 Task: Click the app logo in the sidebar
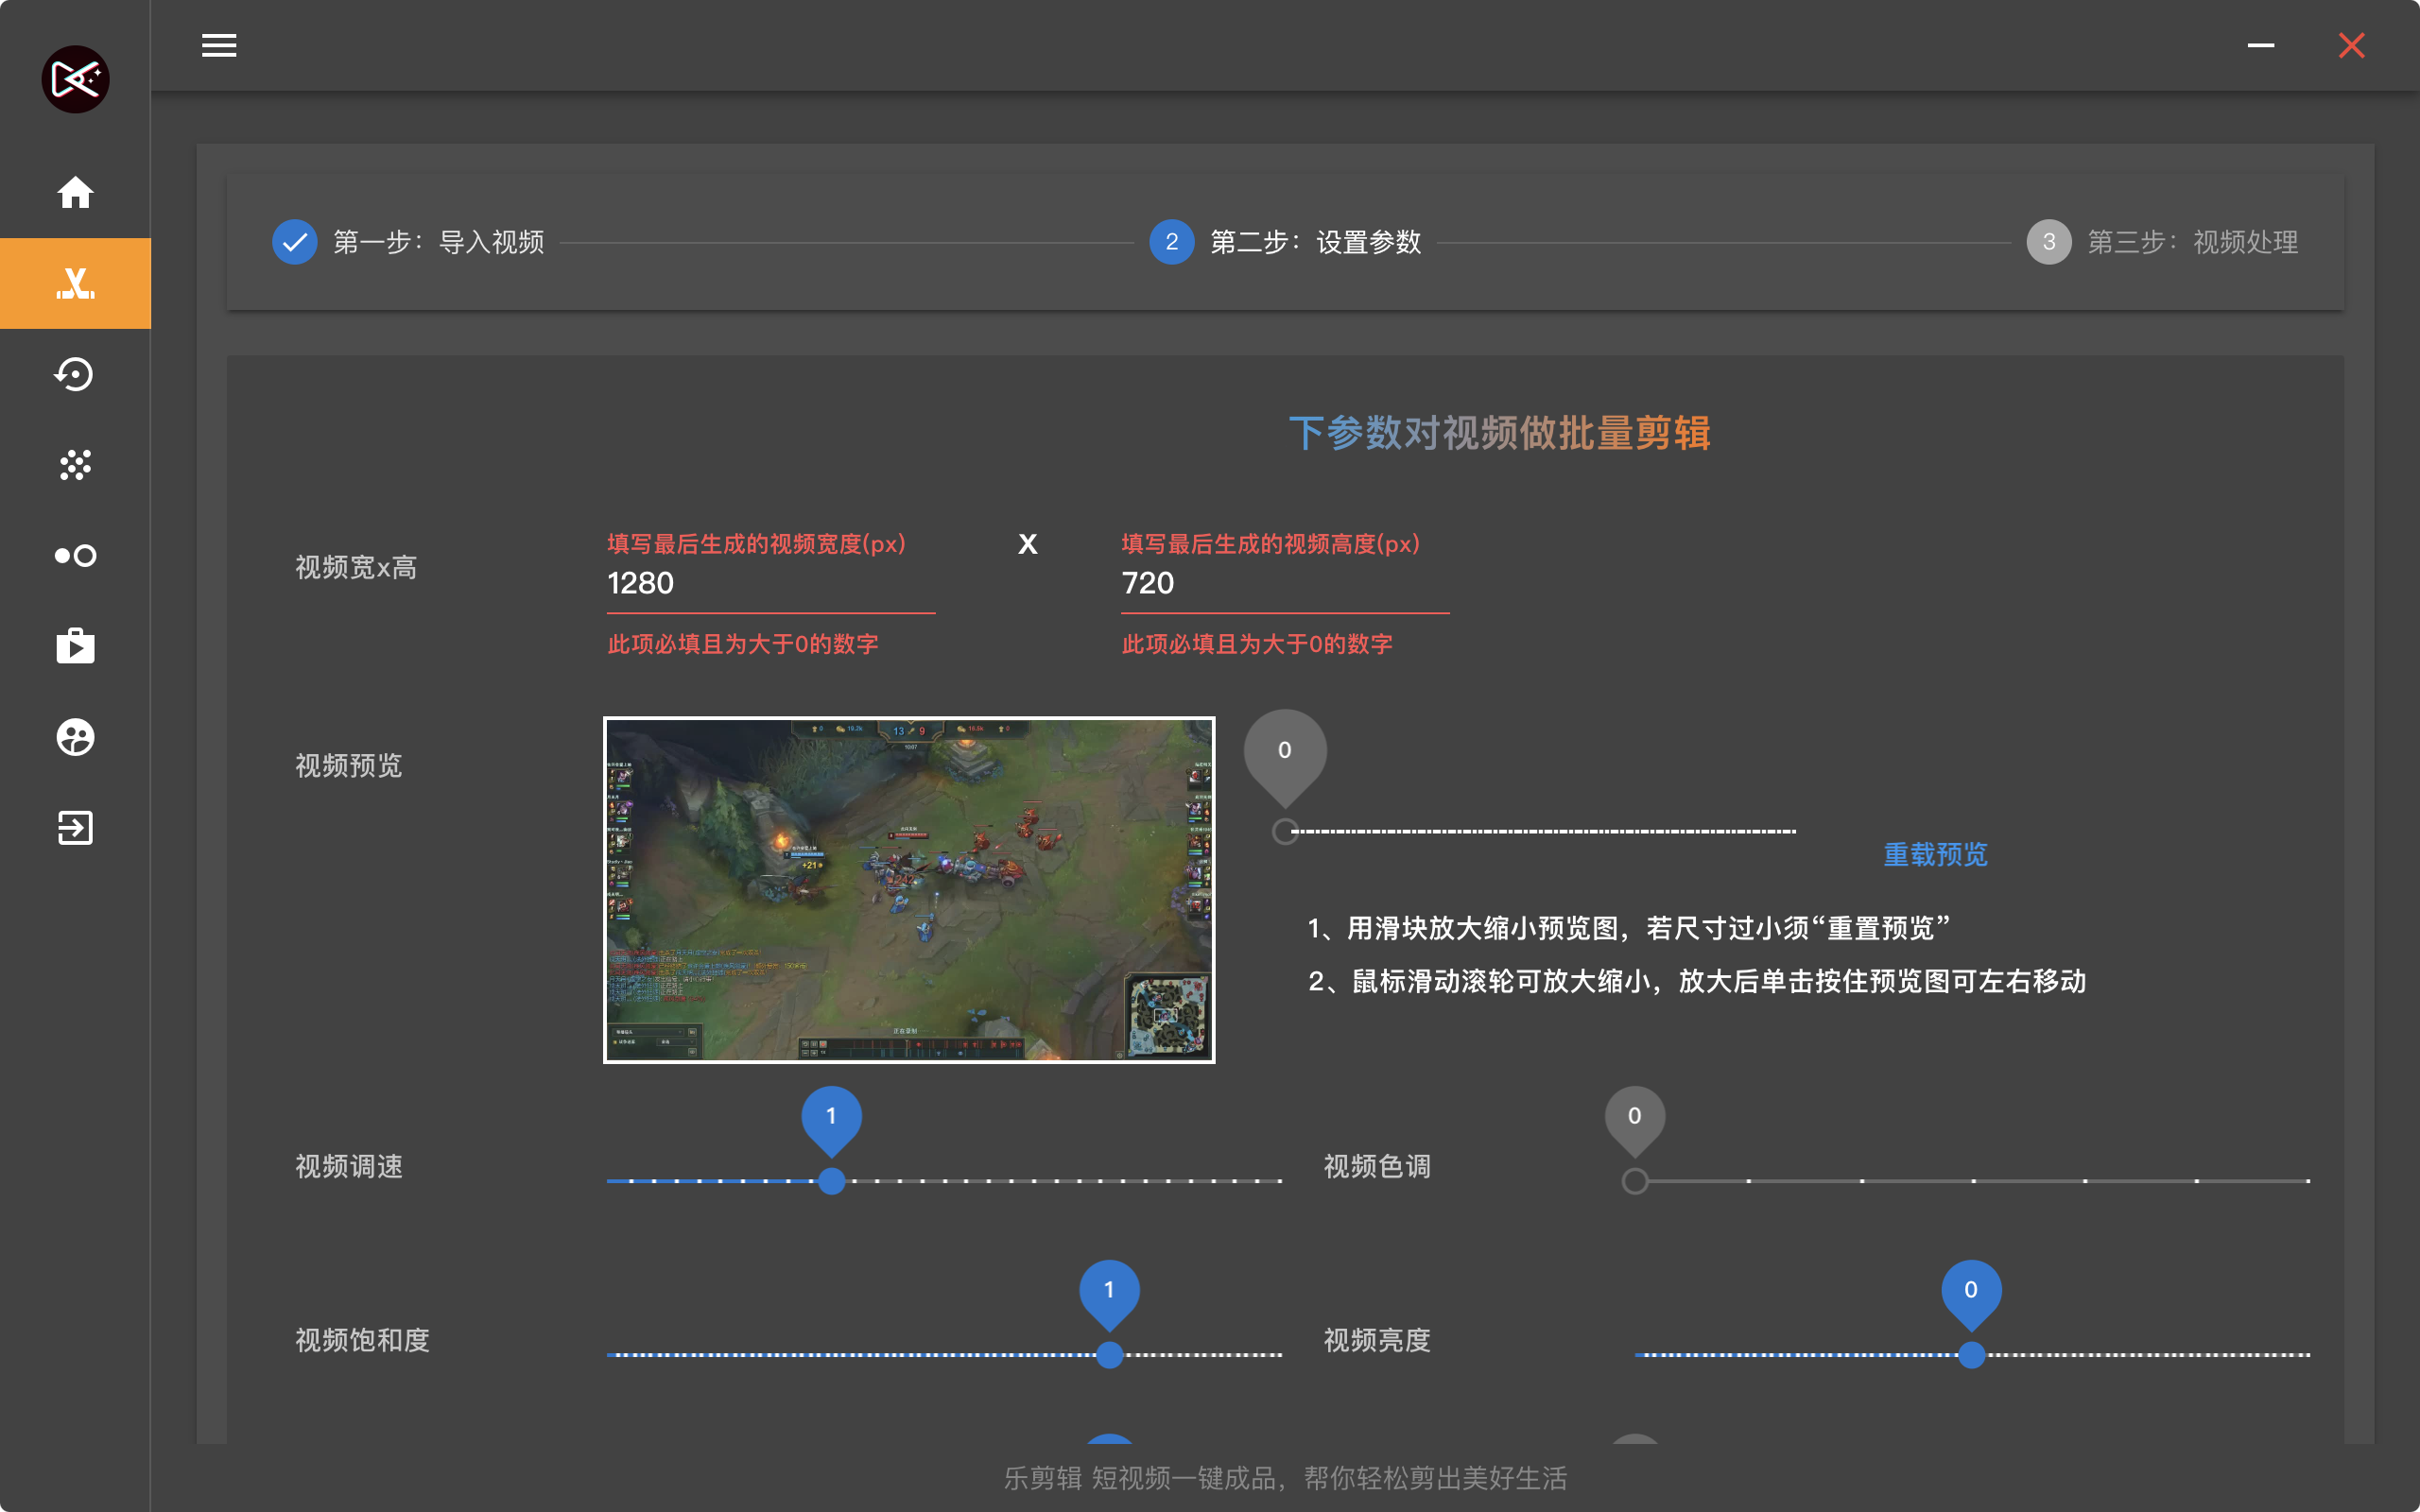(75, 79)
